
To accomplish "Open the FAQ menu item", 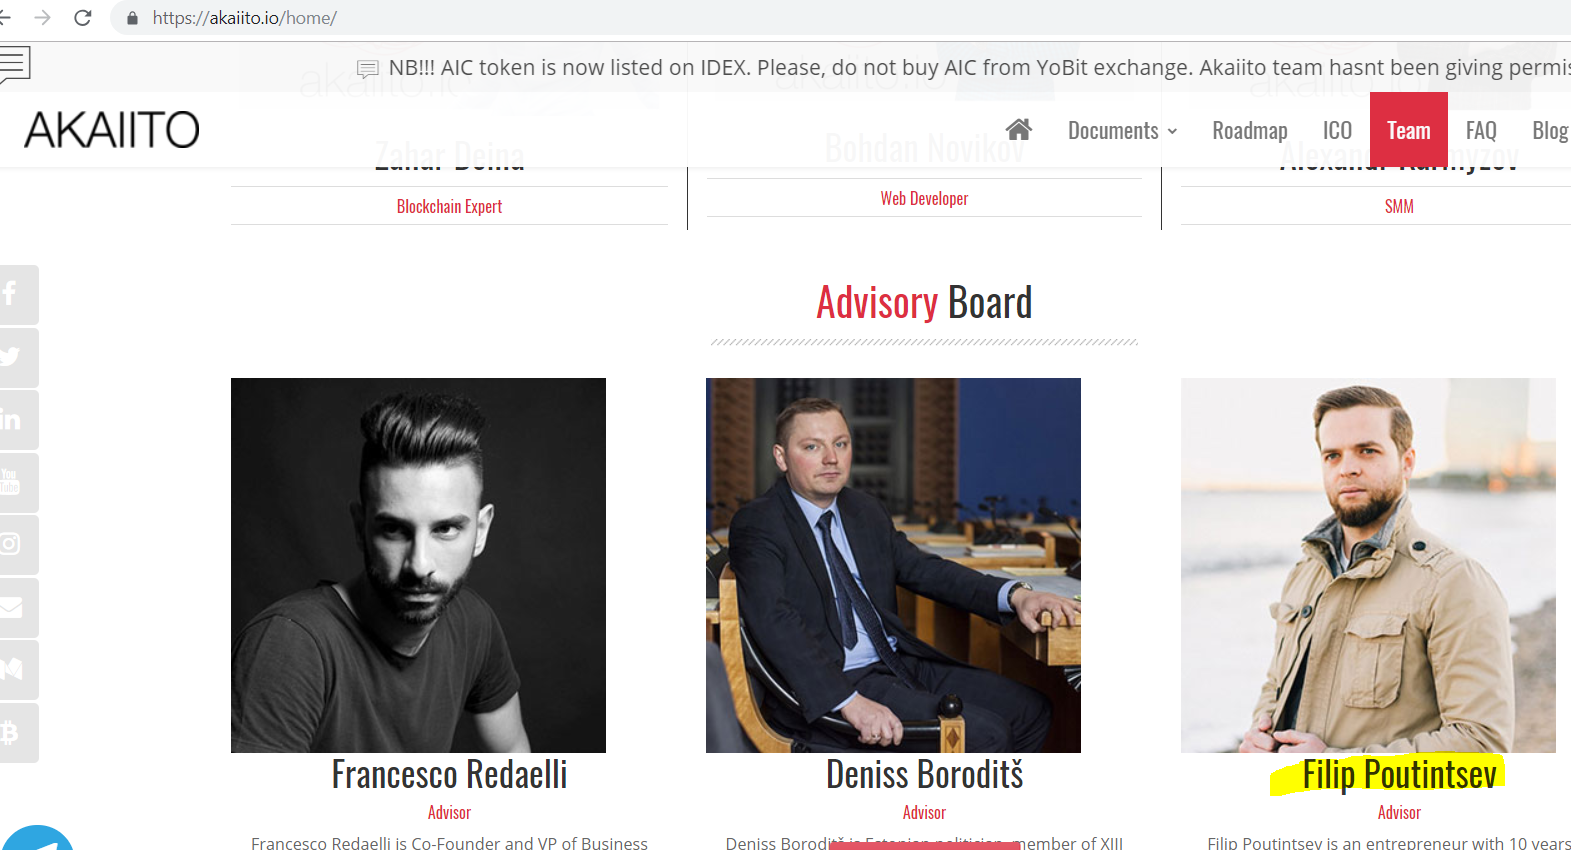I will coord(1481,131).
